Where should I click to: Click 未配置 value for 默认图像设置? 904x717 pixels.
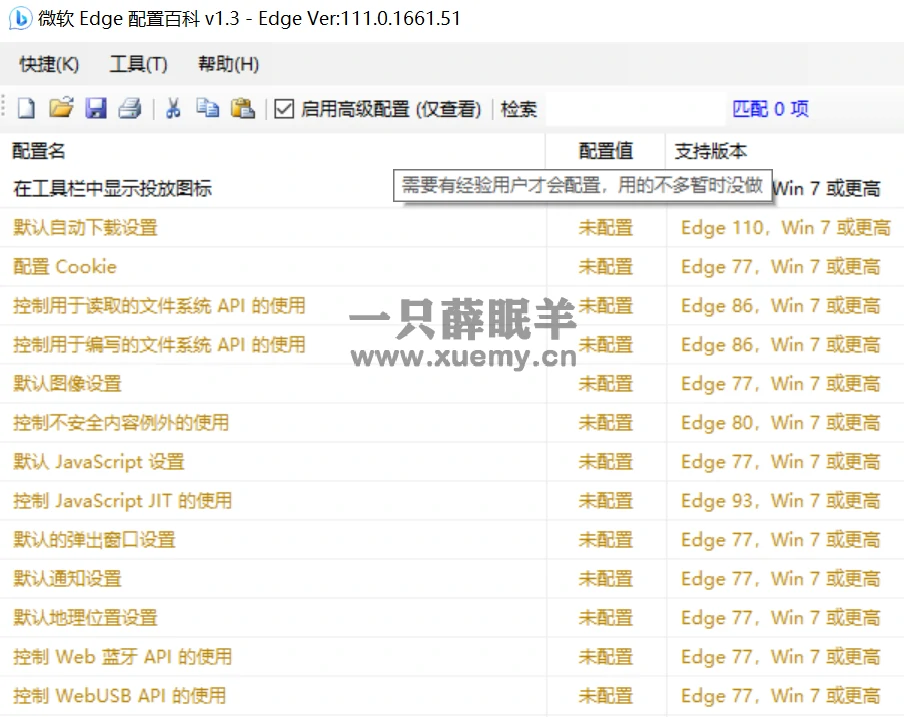605,384
